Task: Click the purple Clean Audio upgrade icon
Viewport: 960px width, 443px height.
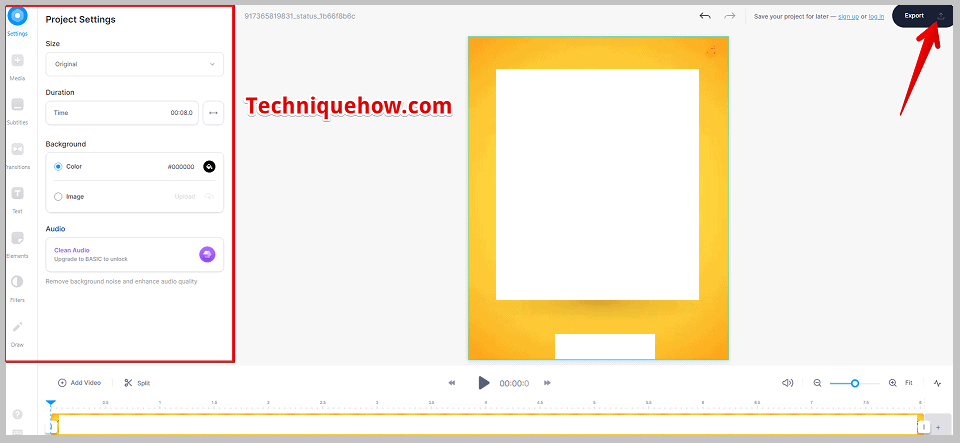Action: [207, 255]
